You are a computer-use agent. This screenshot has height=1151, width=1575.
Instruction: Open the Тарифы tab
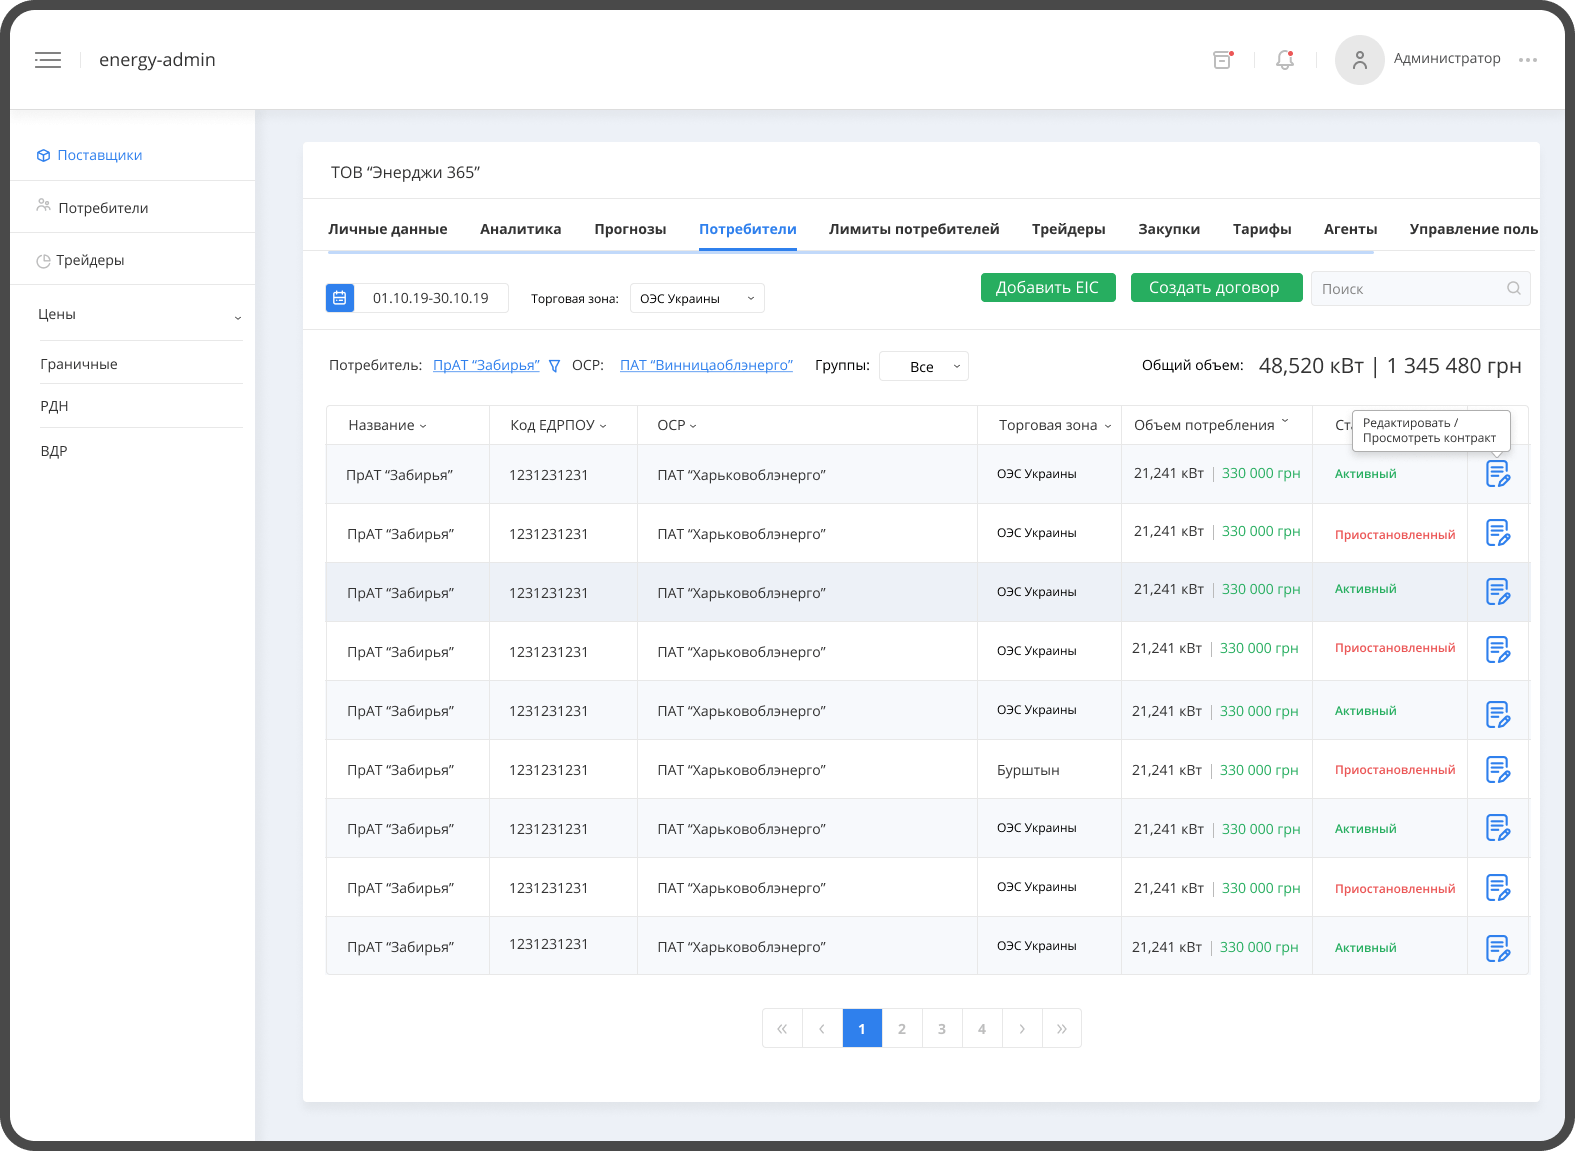click(x=1261, y=229)
